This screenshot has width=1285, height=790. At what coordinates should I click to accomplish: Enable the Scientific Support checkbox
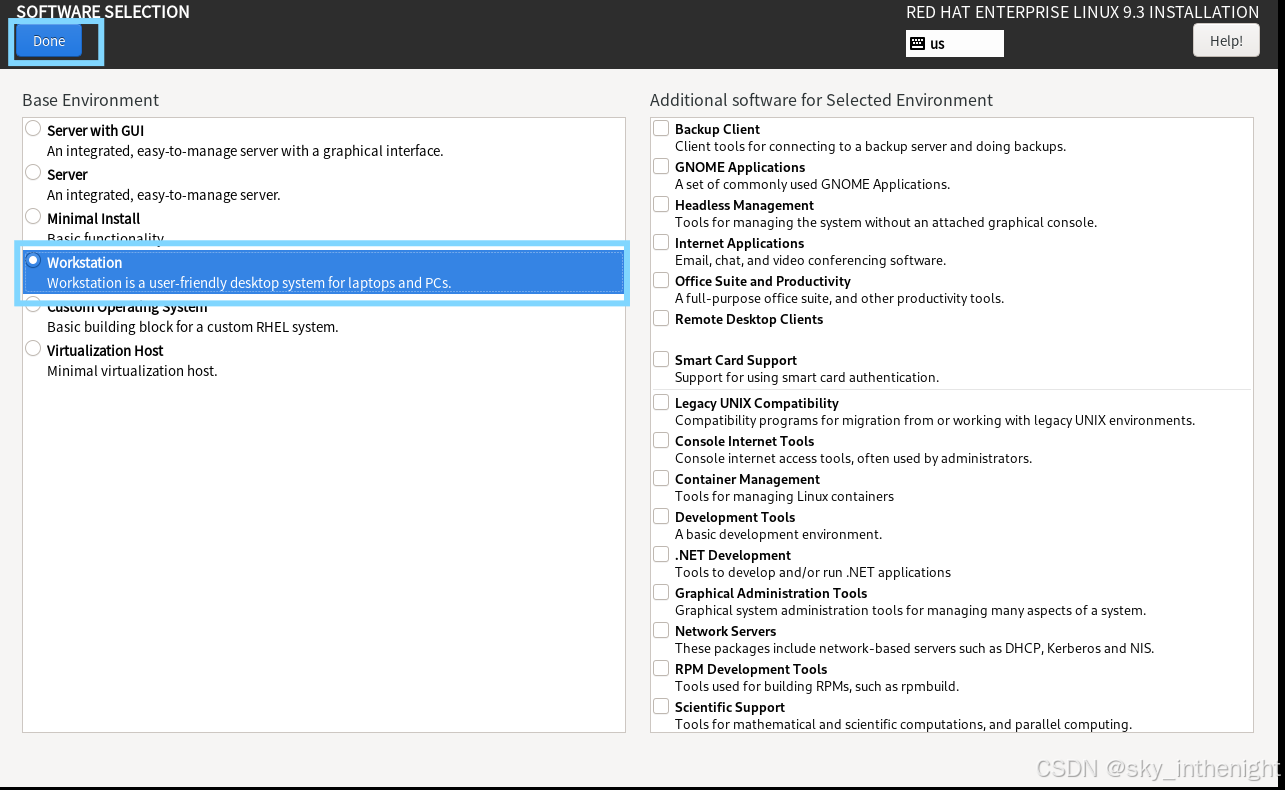661,706
